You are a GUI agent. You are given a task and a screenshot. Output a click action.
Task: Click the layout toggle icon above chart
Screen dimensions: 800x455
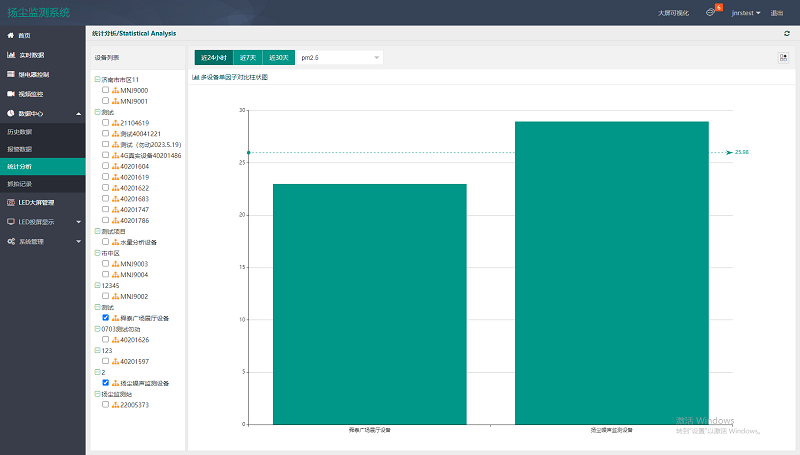(783, 57)
